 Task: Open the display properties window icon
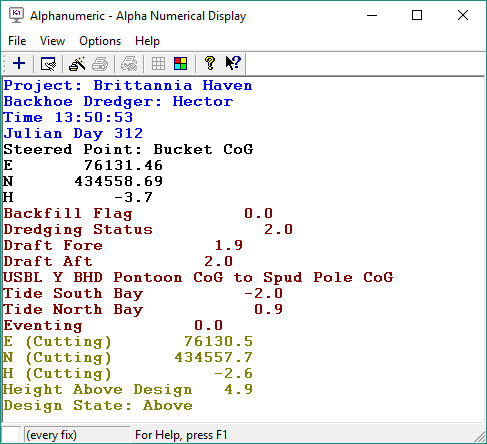pos(48,63)
